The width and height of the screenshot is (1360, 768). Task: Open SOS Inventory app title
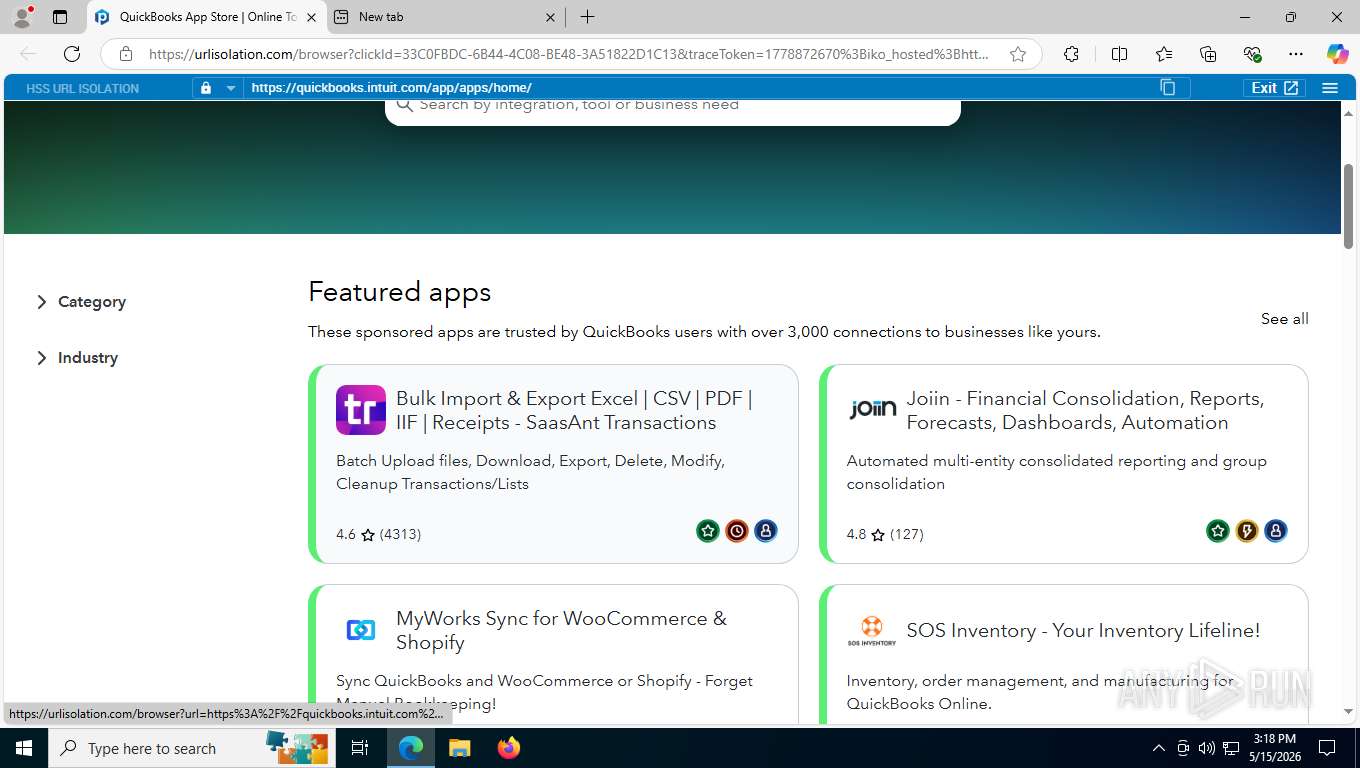tap(1083, 630)
